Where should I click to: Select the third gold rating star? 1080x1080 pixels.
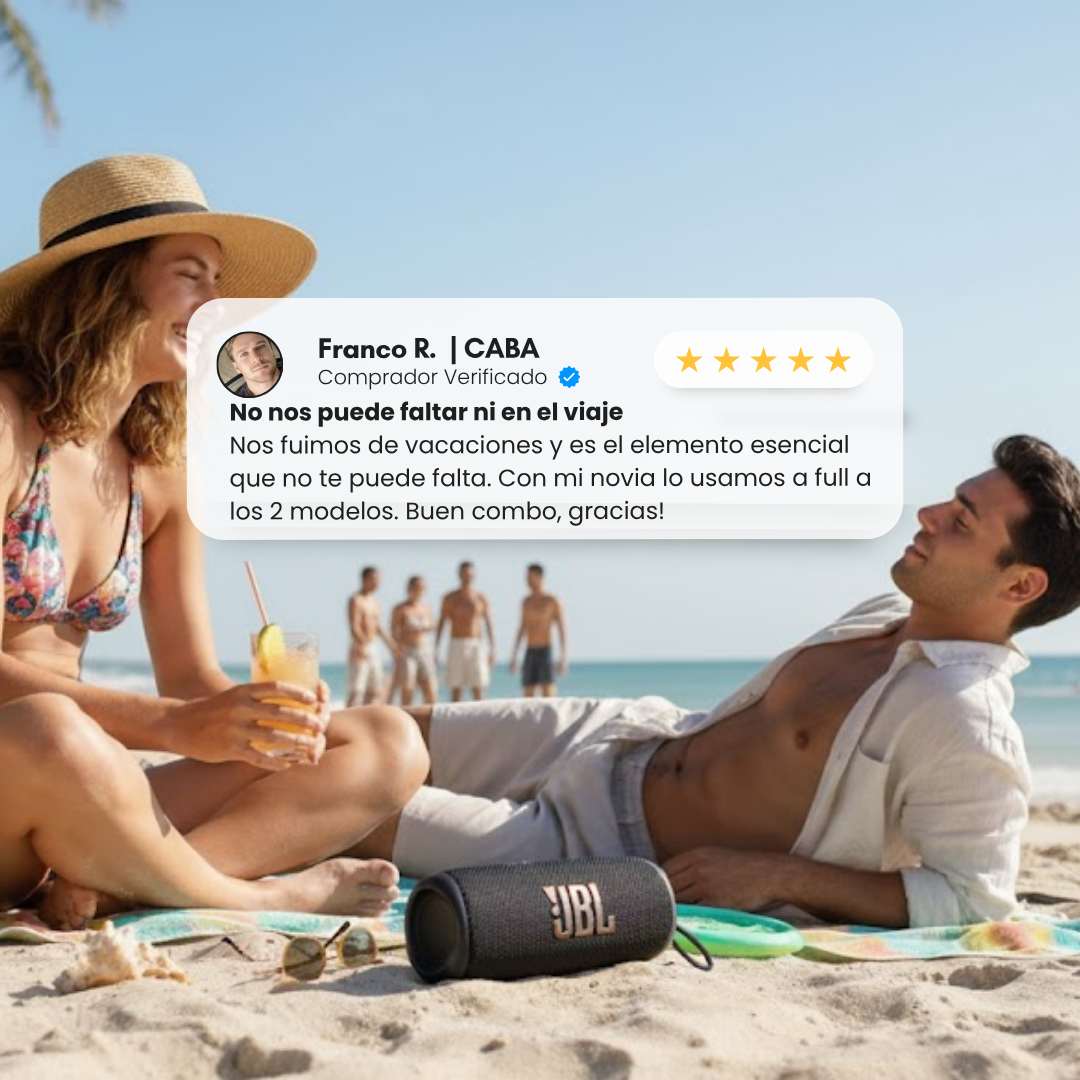[763, 360]
